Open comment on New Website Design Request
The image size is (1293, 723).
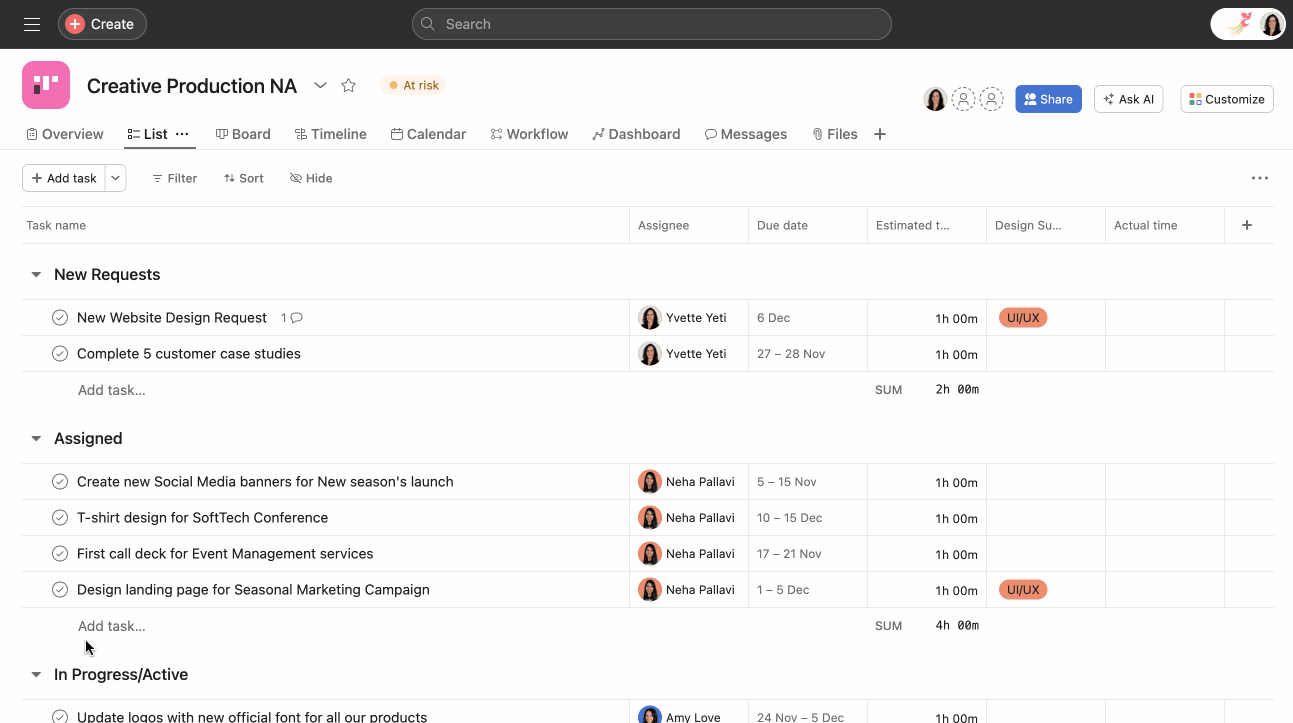tap(292, 318)
